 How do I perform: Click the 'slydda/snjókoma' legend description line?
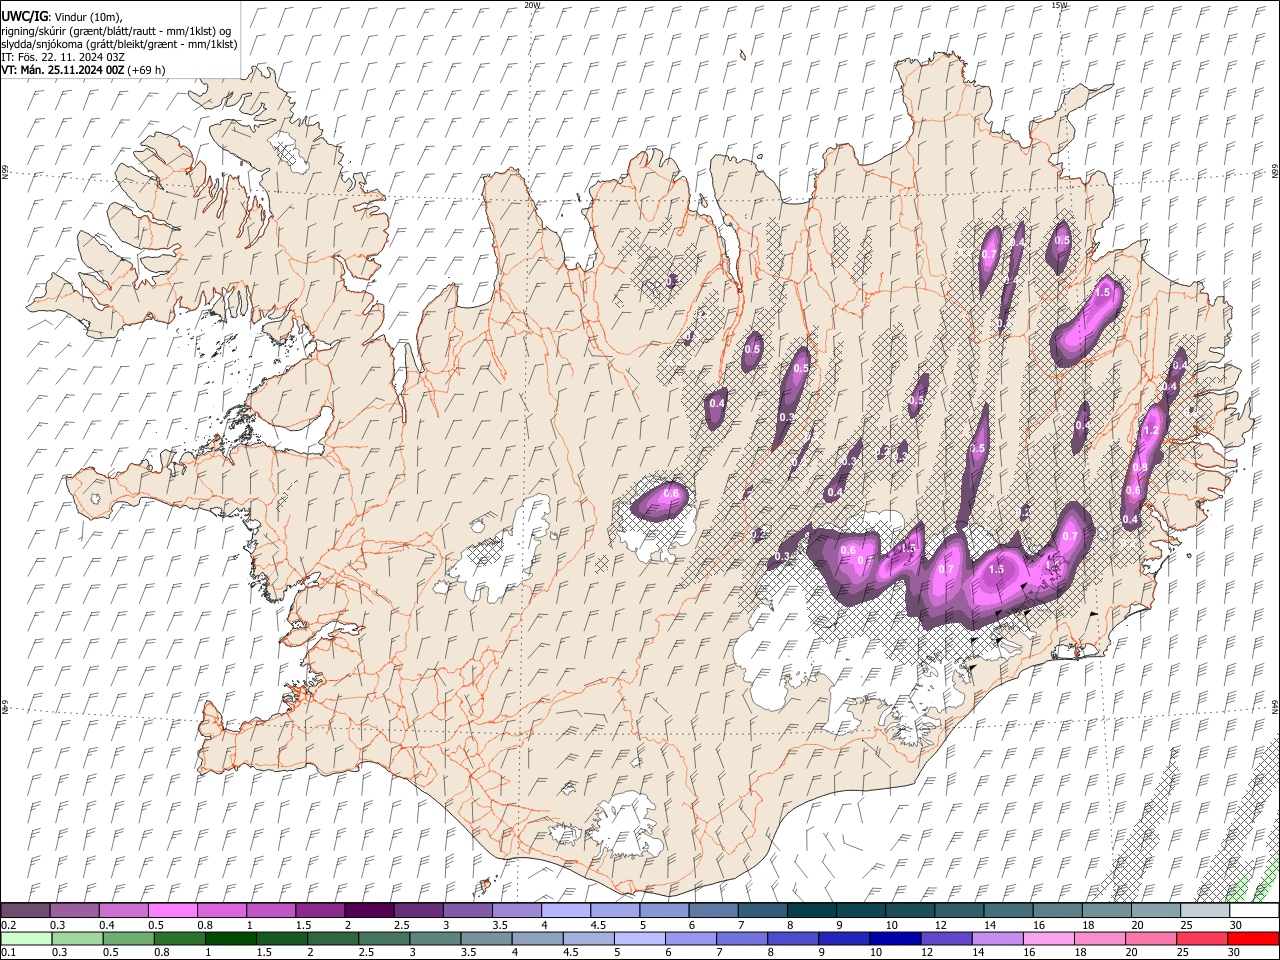tap(119, 44)
